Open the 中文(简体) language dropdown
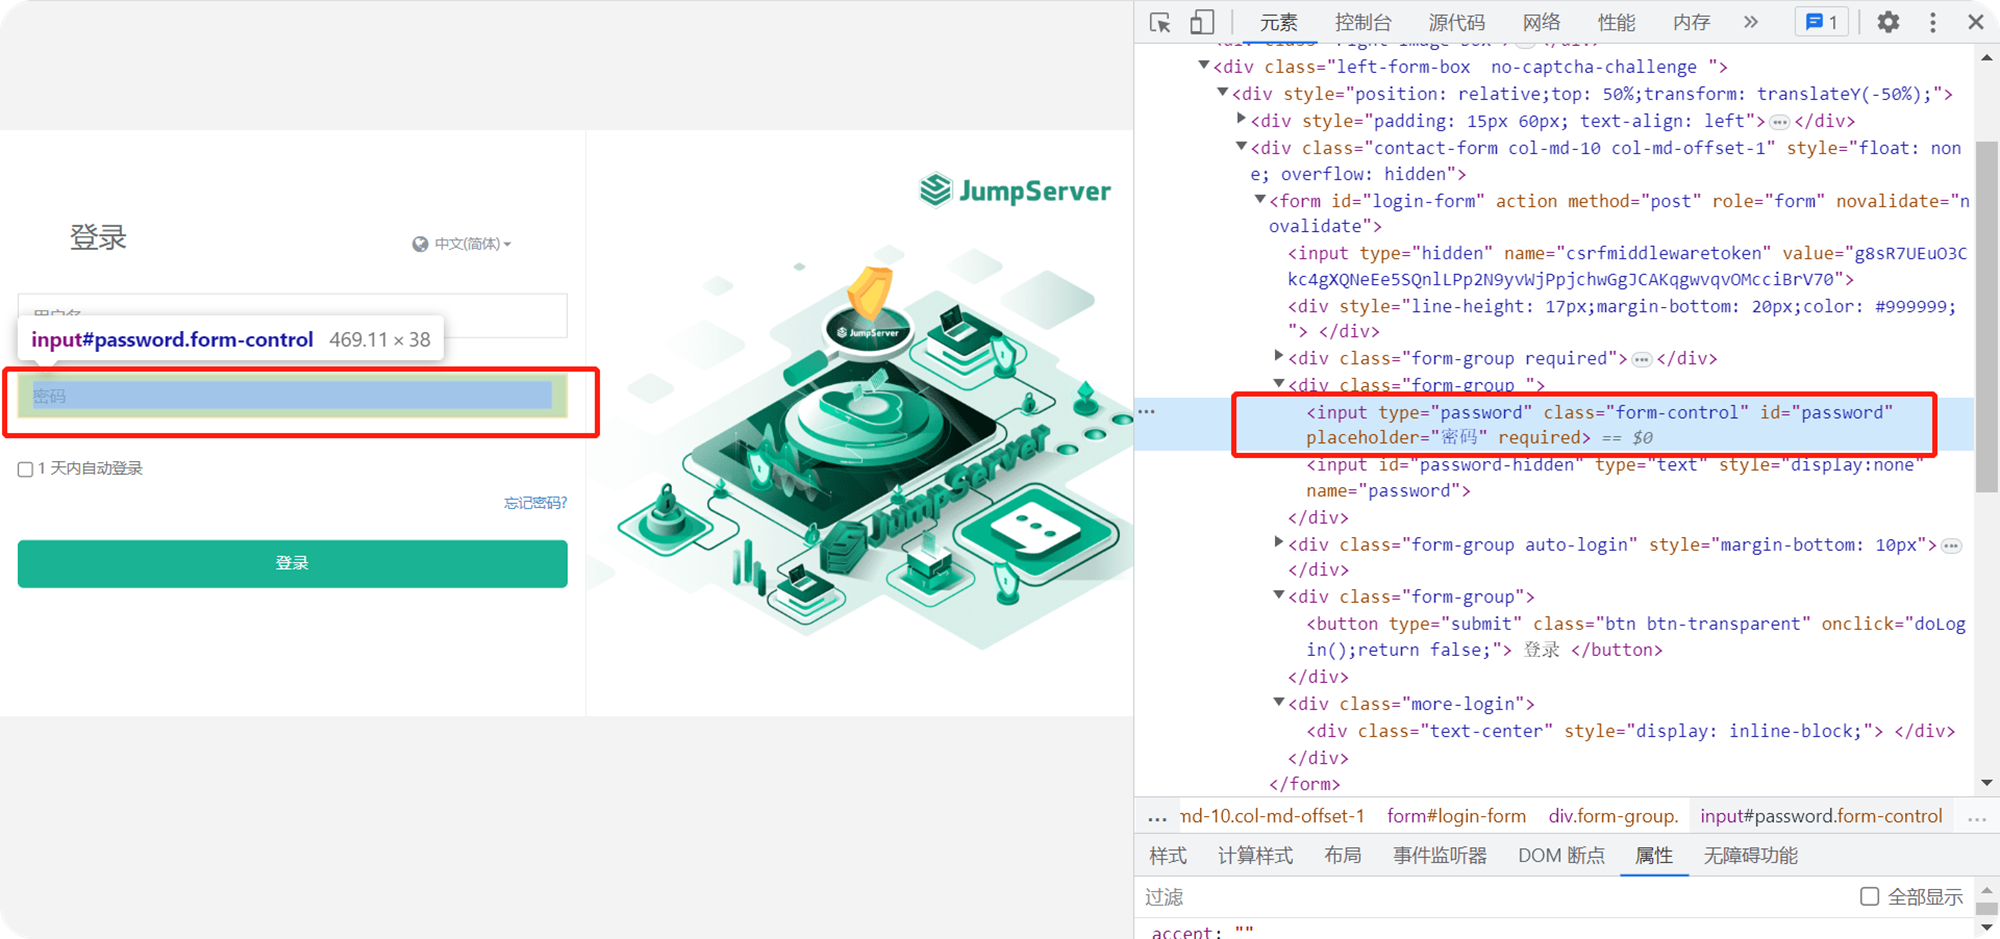Image resolution: width=2000 pixels, height=939 pixels. tap(472, 244)
